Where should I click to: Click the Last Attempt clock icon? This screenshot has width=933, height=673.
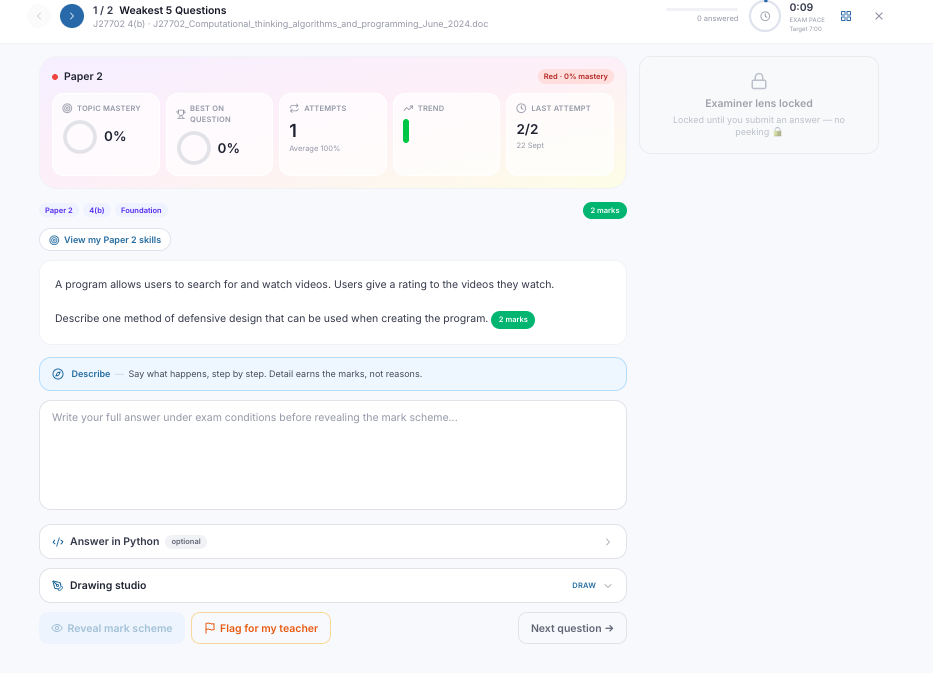[521, 108]
